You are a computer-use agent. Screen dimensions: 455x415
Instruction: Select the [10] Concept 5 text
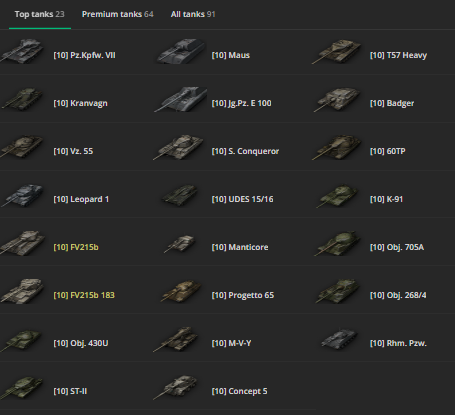(x=239, y=391)
